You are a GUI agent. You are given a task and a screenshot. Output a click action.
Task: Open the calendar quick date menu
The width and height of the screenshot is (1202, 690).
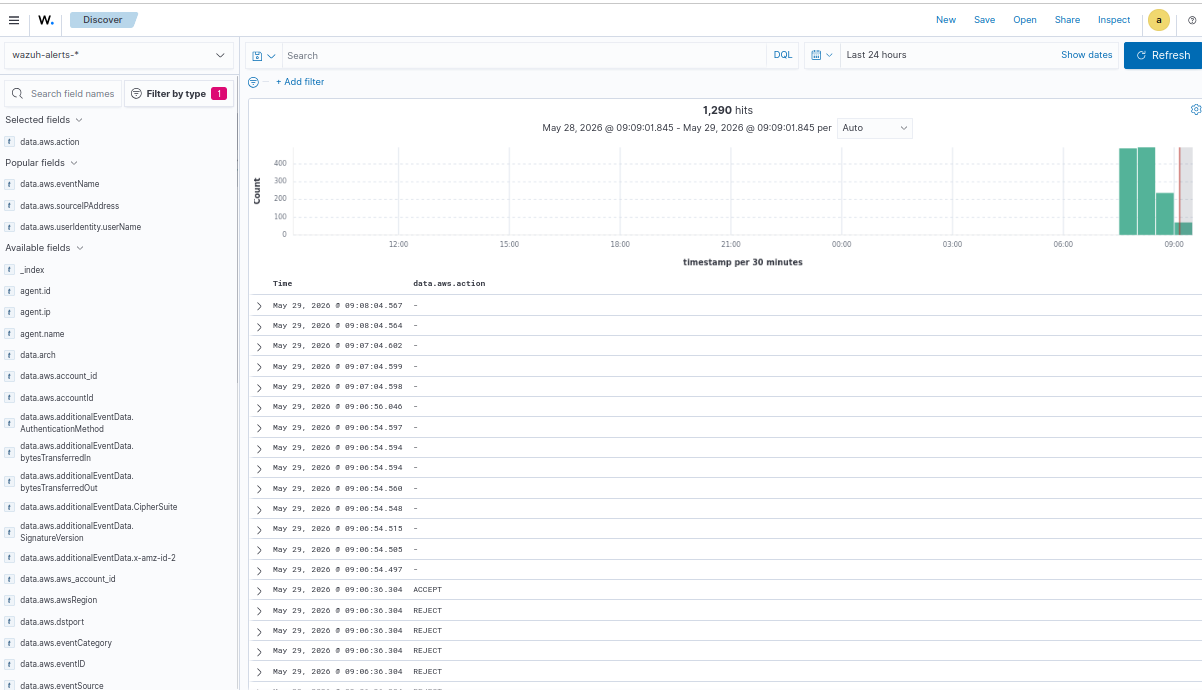(822, 55)
